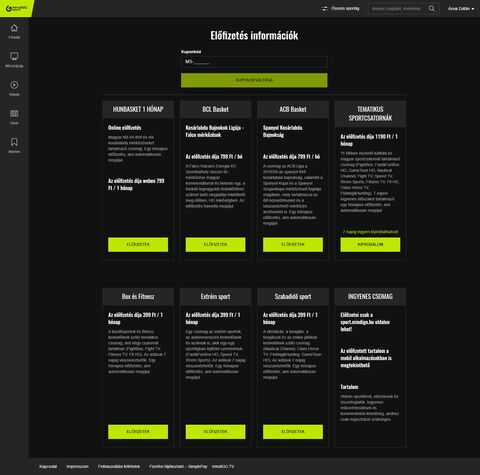Click the Tartalom heading in Ingyenes csomag
Viewport: 480px width, 475px height.
coord(349,387)
